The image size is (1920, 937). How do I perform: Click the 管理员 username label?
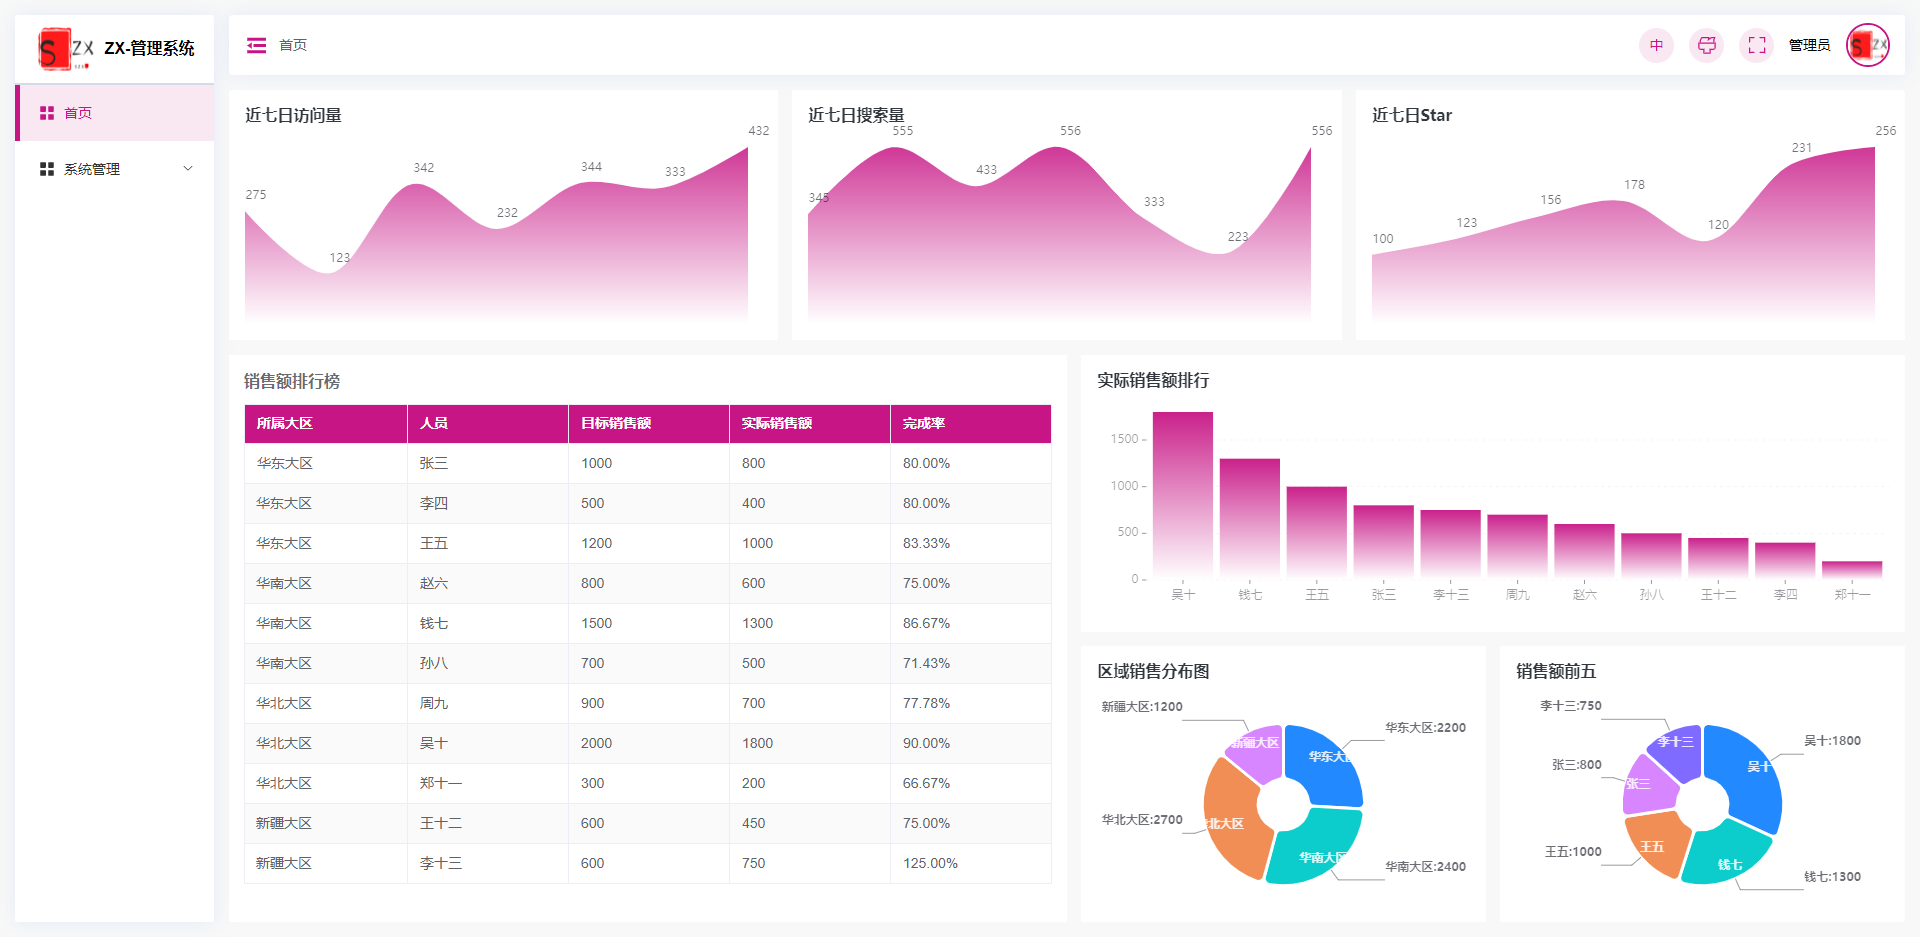[1809, 45]
